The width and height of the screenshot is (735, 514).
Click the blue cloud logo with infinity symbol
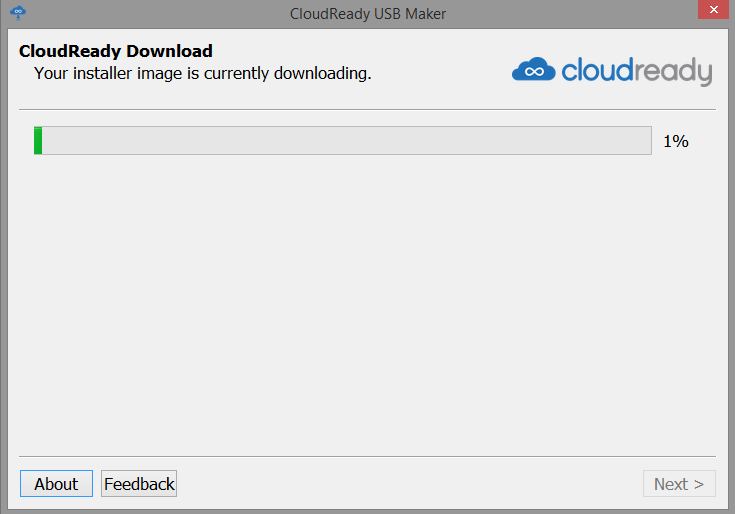click(x=533, y=70)
